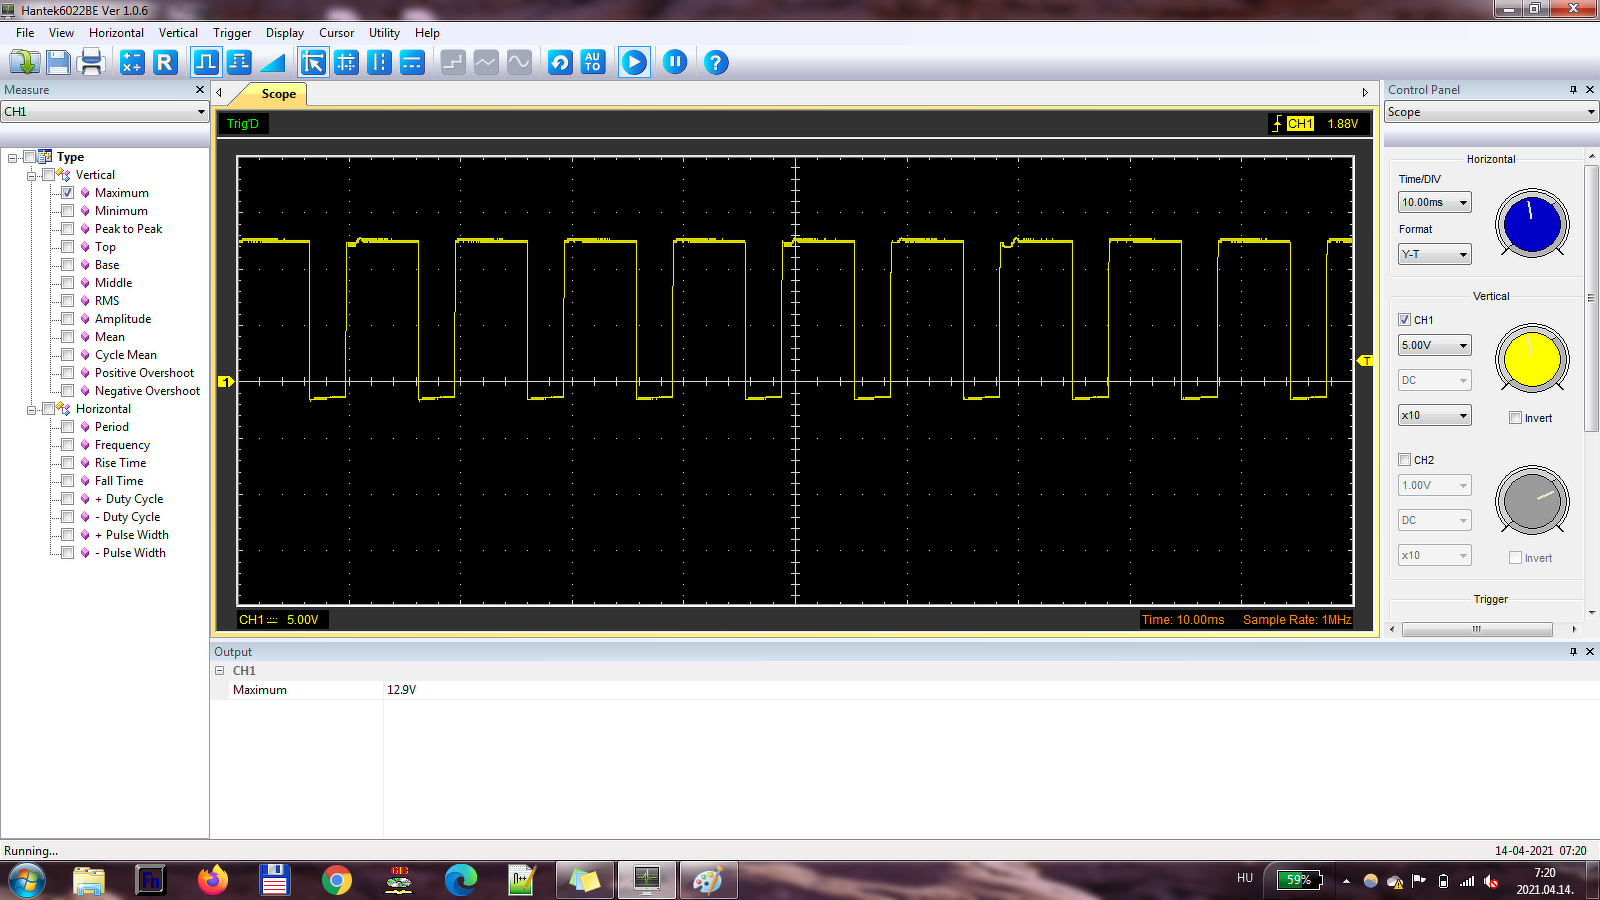The image size is (1600, 900).
Task: Open Firefox from the taskbar
Action: [213, 880]
